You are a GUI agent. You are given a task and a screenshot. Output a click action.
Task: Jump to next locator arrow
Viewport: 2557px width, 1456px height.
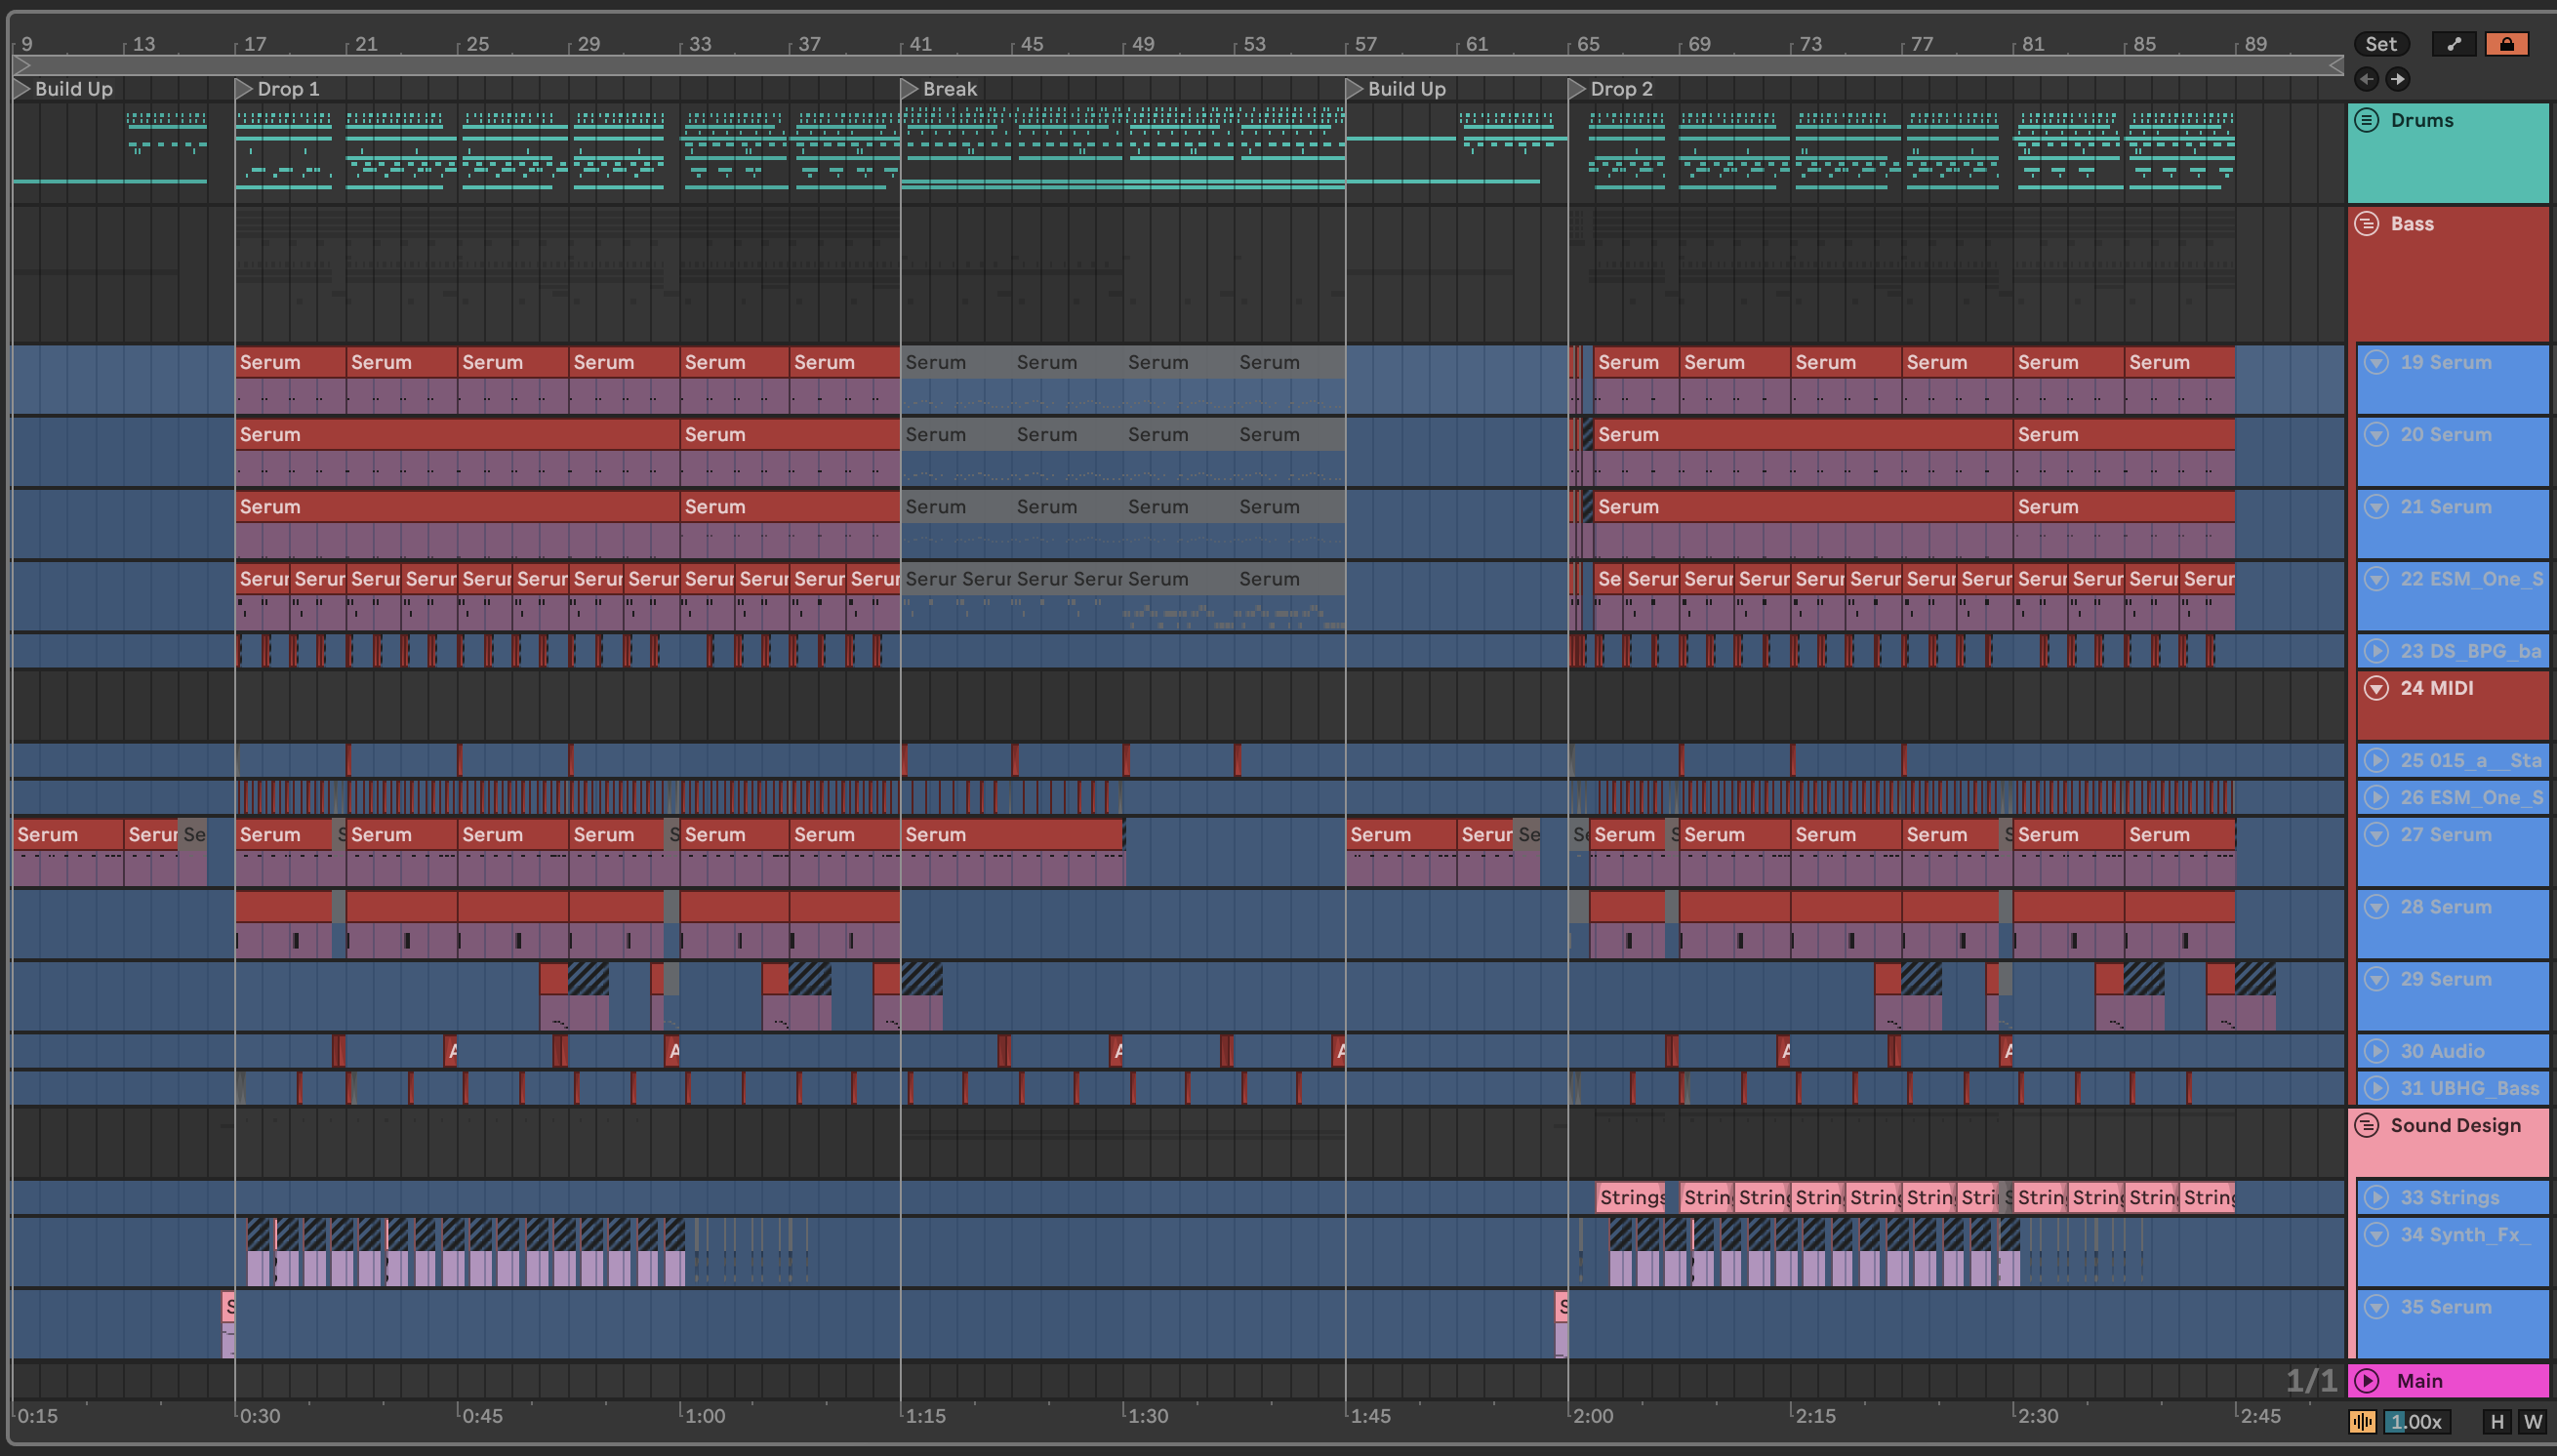tap(2398, 79)
